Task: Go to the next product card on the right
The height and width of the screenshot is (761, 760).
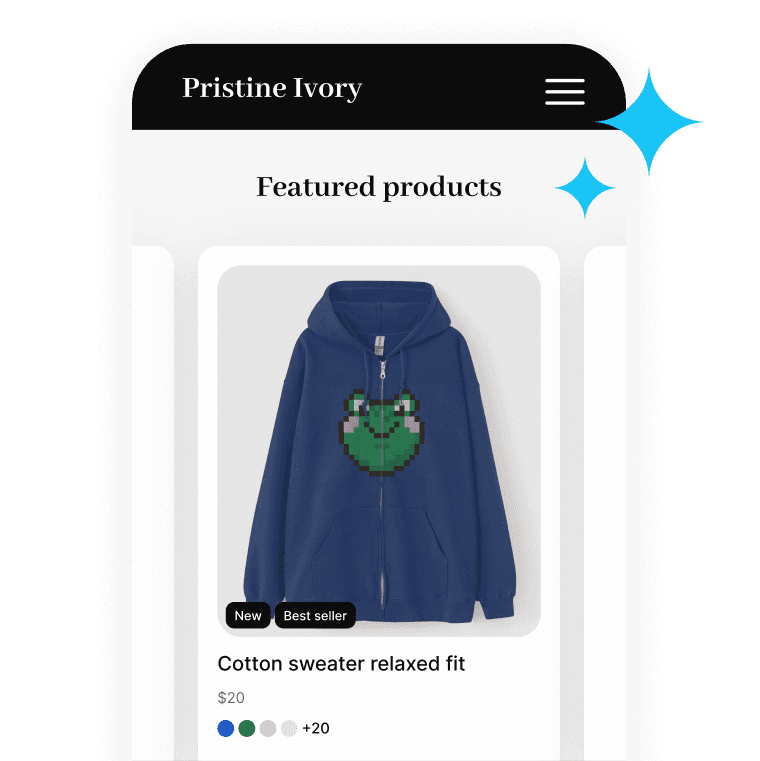Action: (x=605, y=503)
